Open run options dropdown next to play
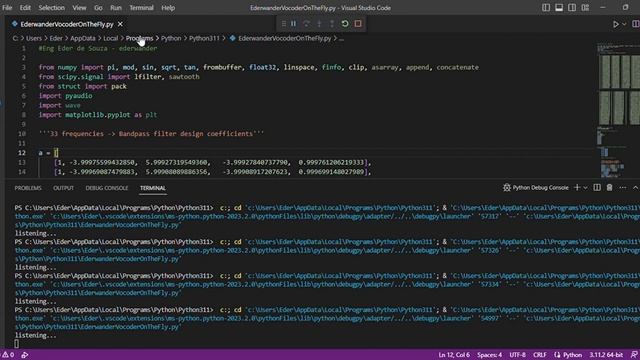Image resolution: width=640 pixels, height=360 pixels. [x=624, y=24]
